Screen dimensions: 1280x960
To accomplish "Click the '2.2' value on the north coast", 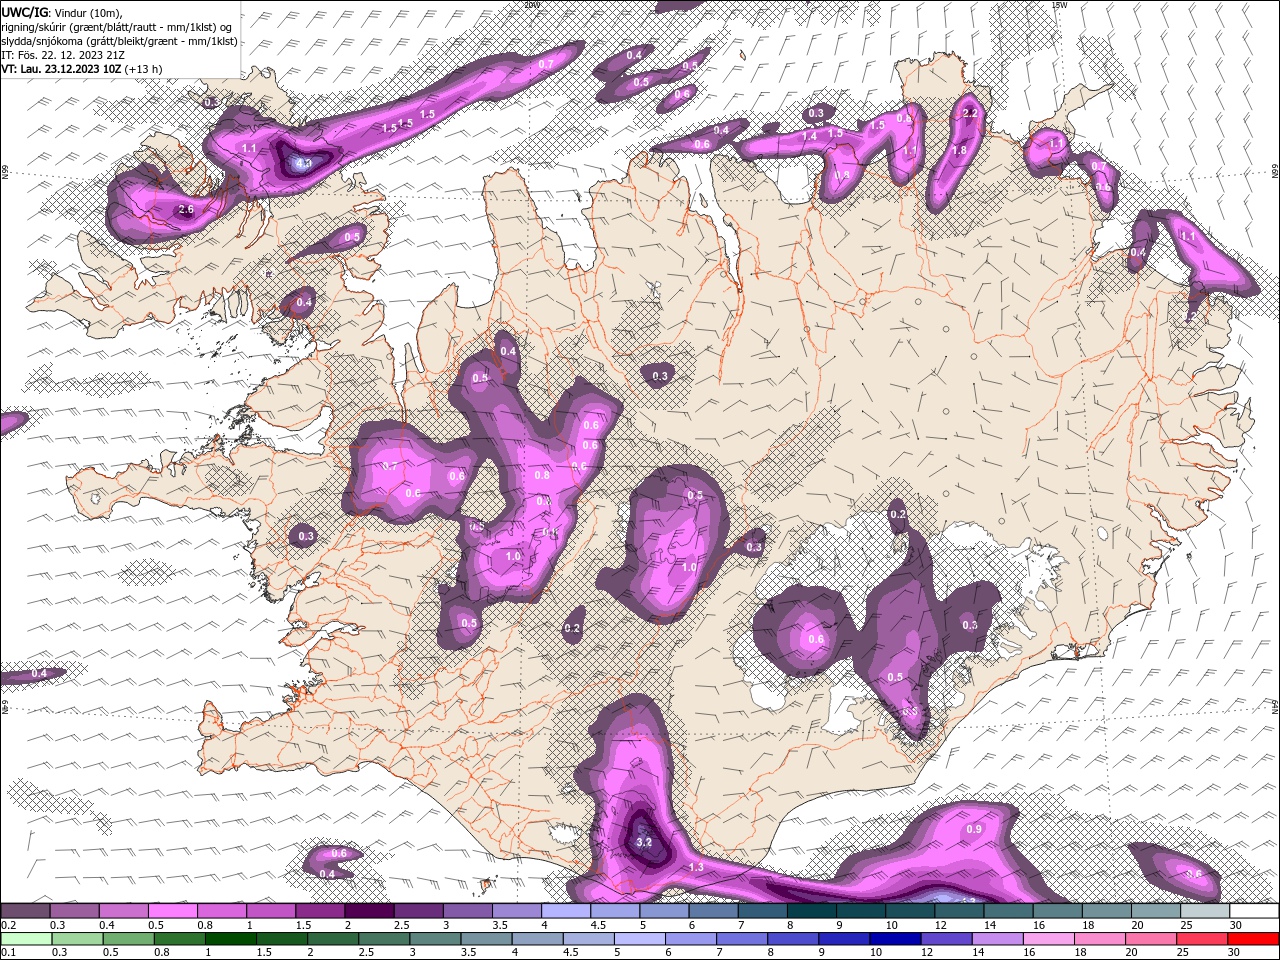I will pyautogui.click(x=969, y=114).
